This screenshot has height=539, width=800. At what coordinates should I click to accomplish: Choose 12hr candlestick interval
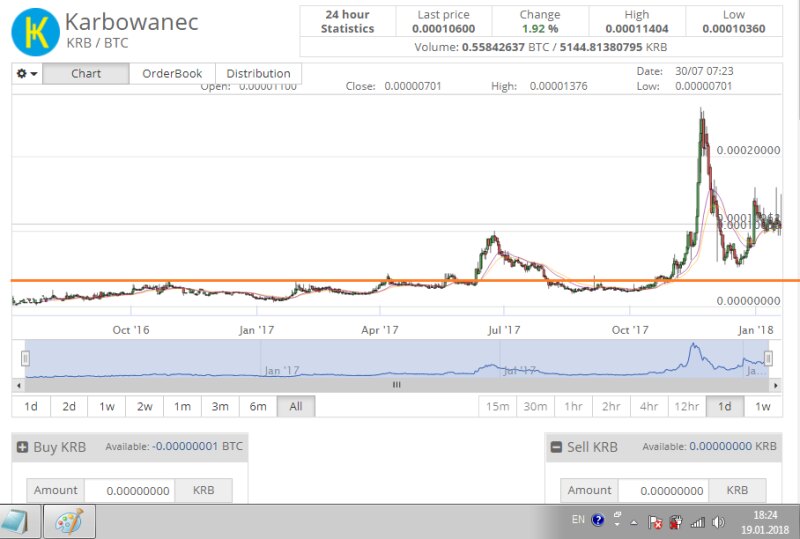click(x=686, y=406)
